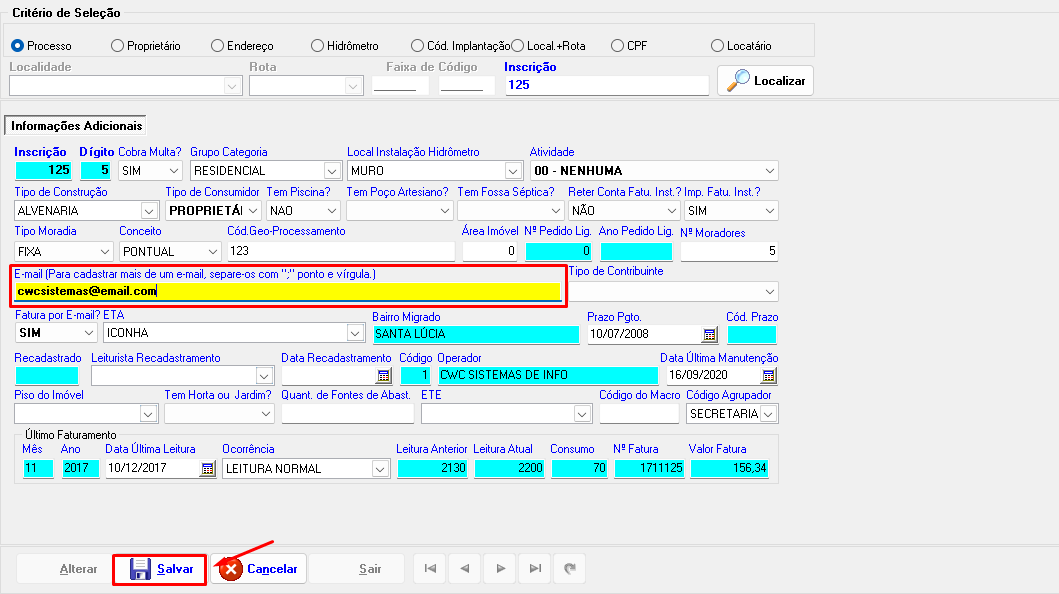Open the Atividade dropdown list
The height and width of the screenshot is (594, 1059).
pyautogui.click(x=768, y=171)
